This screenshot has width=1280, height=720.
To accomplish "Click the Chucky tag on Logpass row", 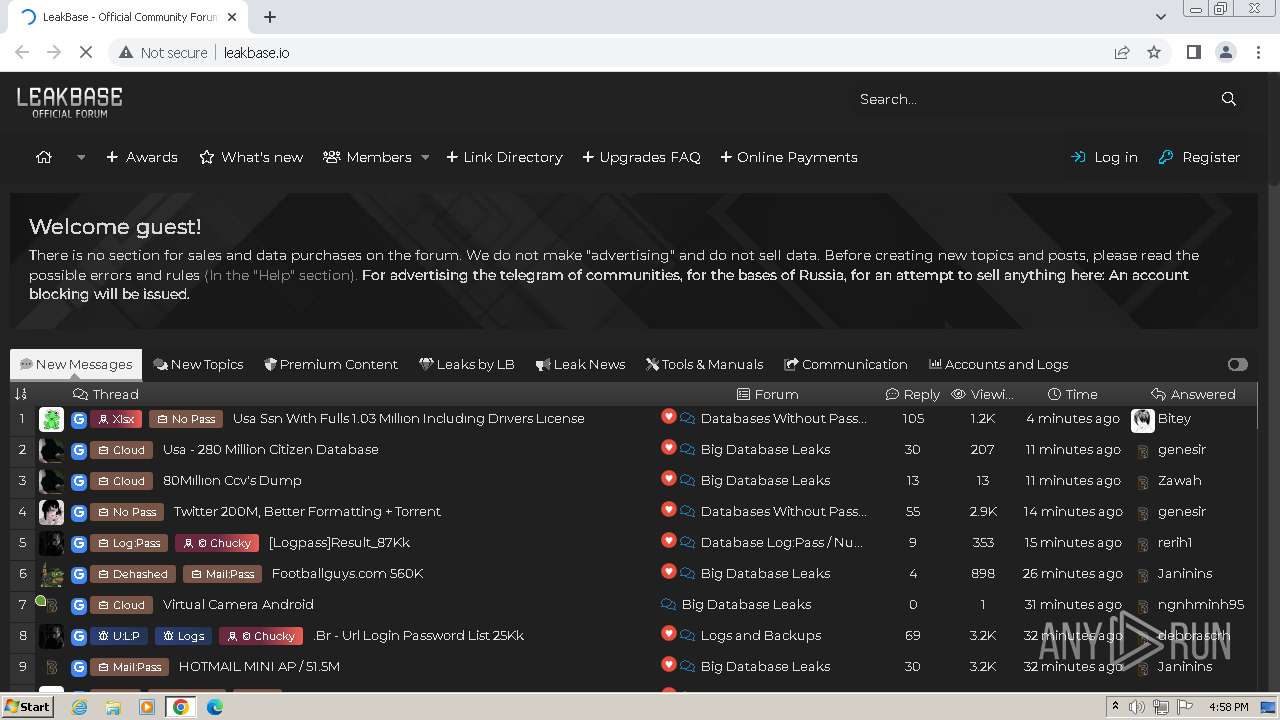I will (217, 543).
